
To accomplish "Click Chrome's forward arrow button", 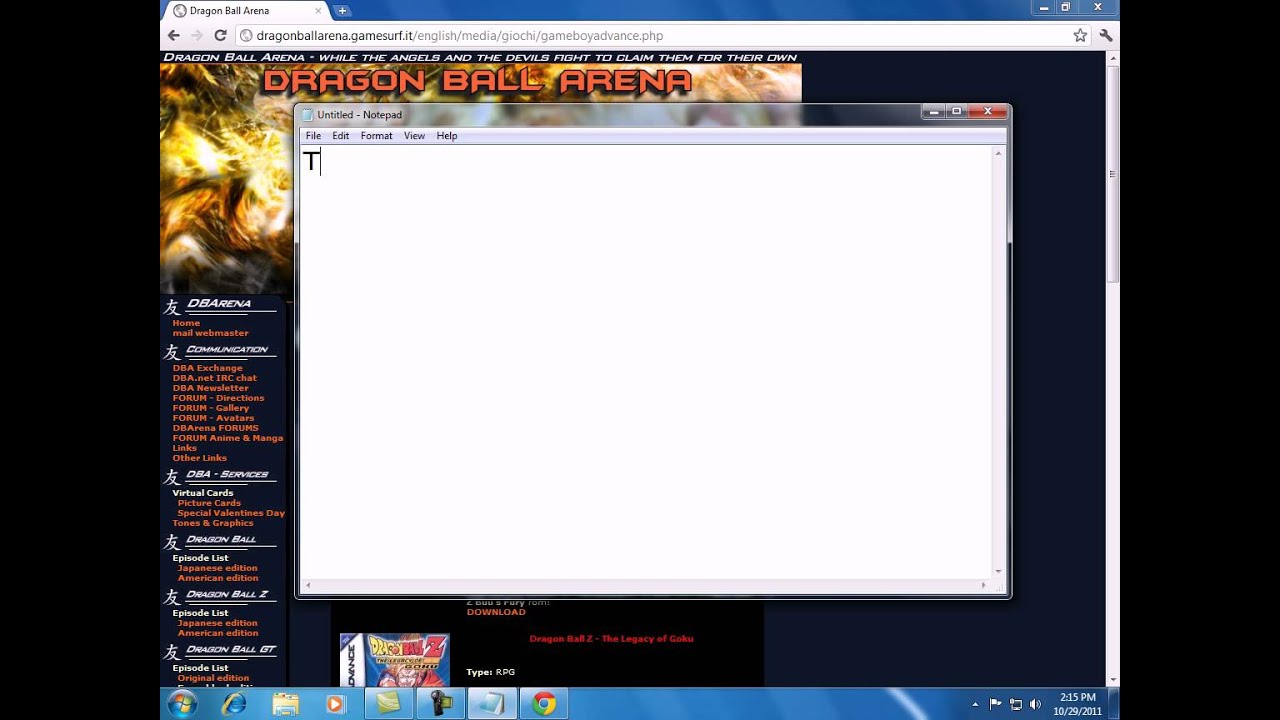I will pos(197,35).
